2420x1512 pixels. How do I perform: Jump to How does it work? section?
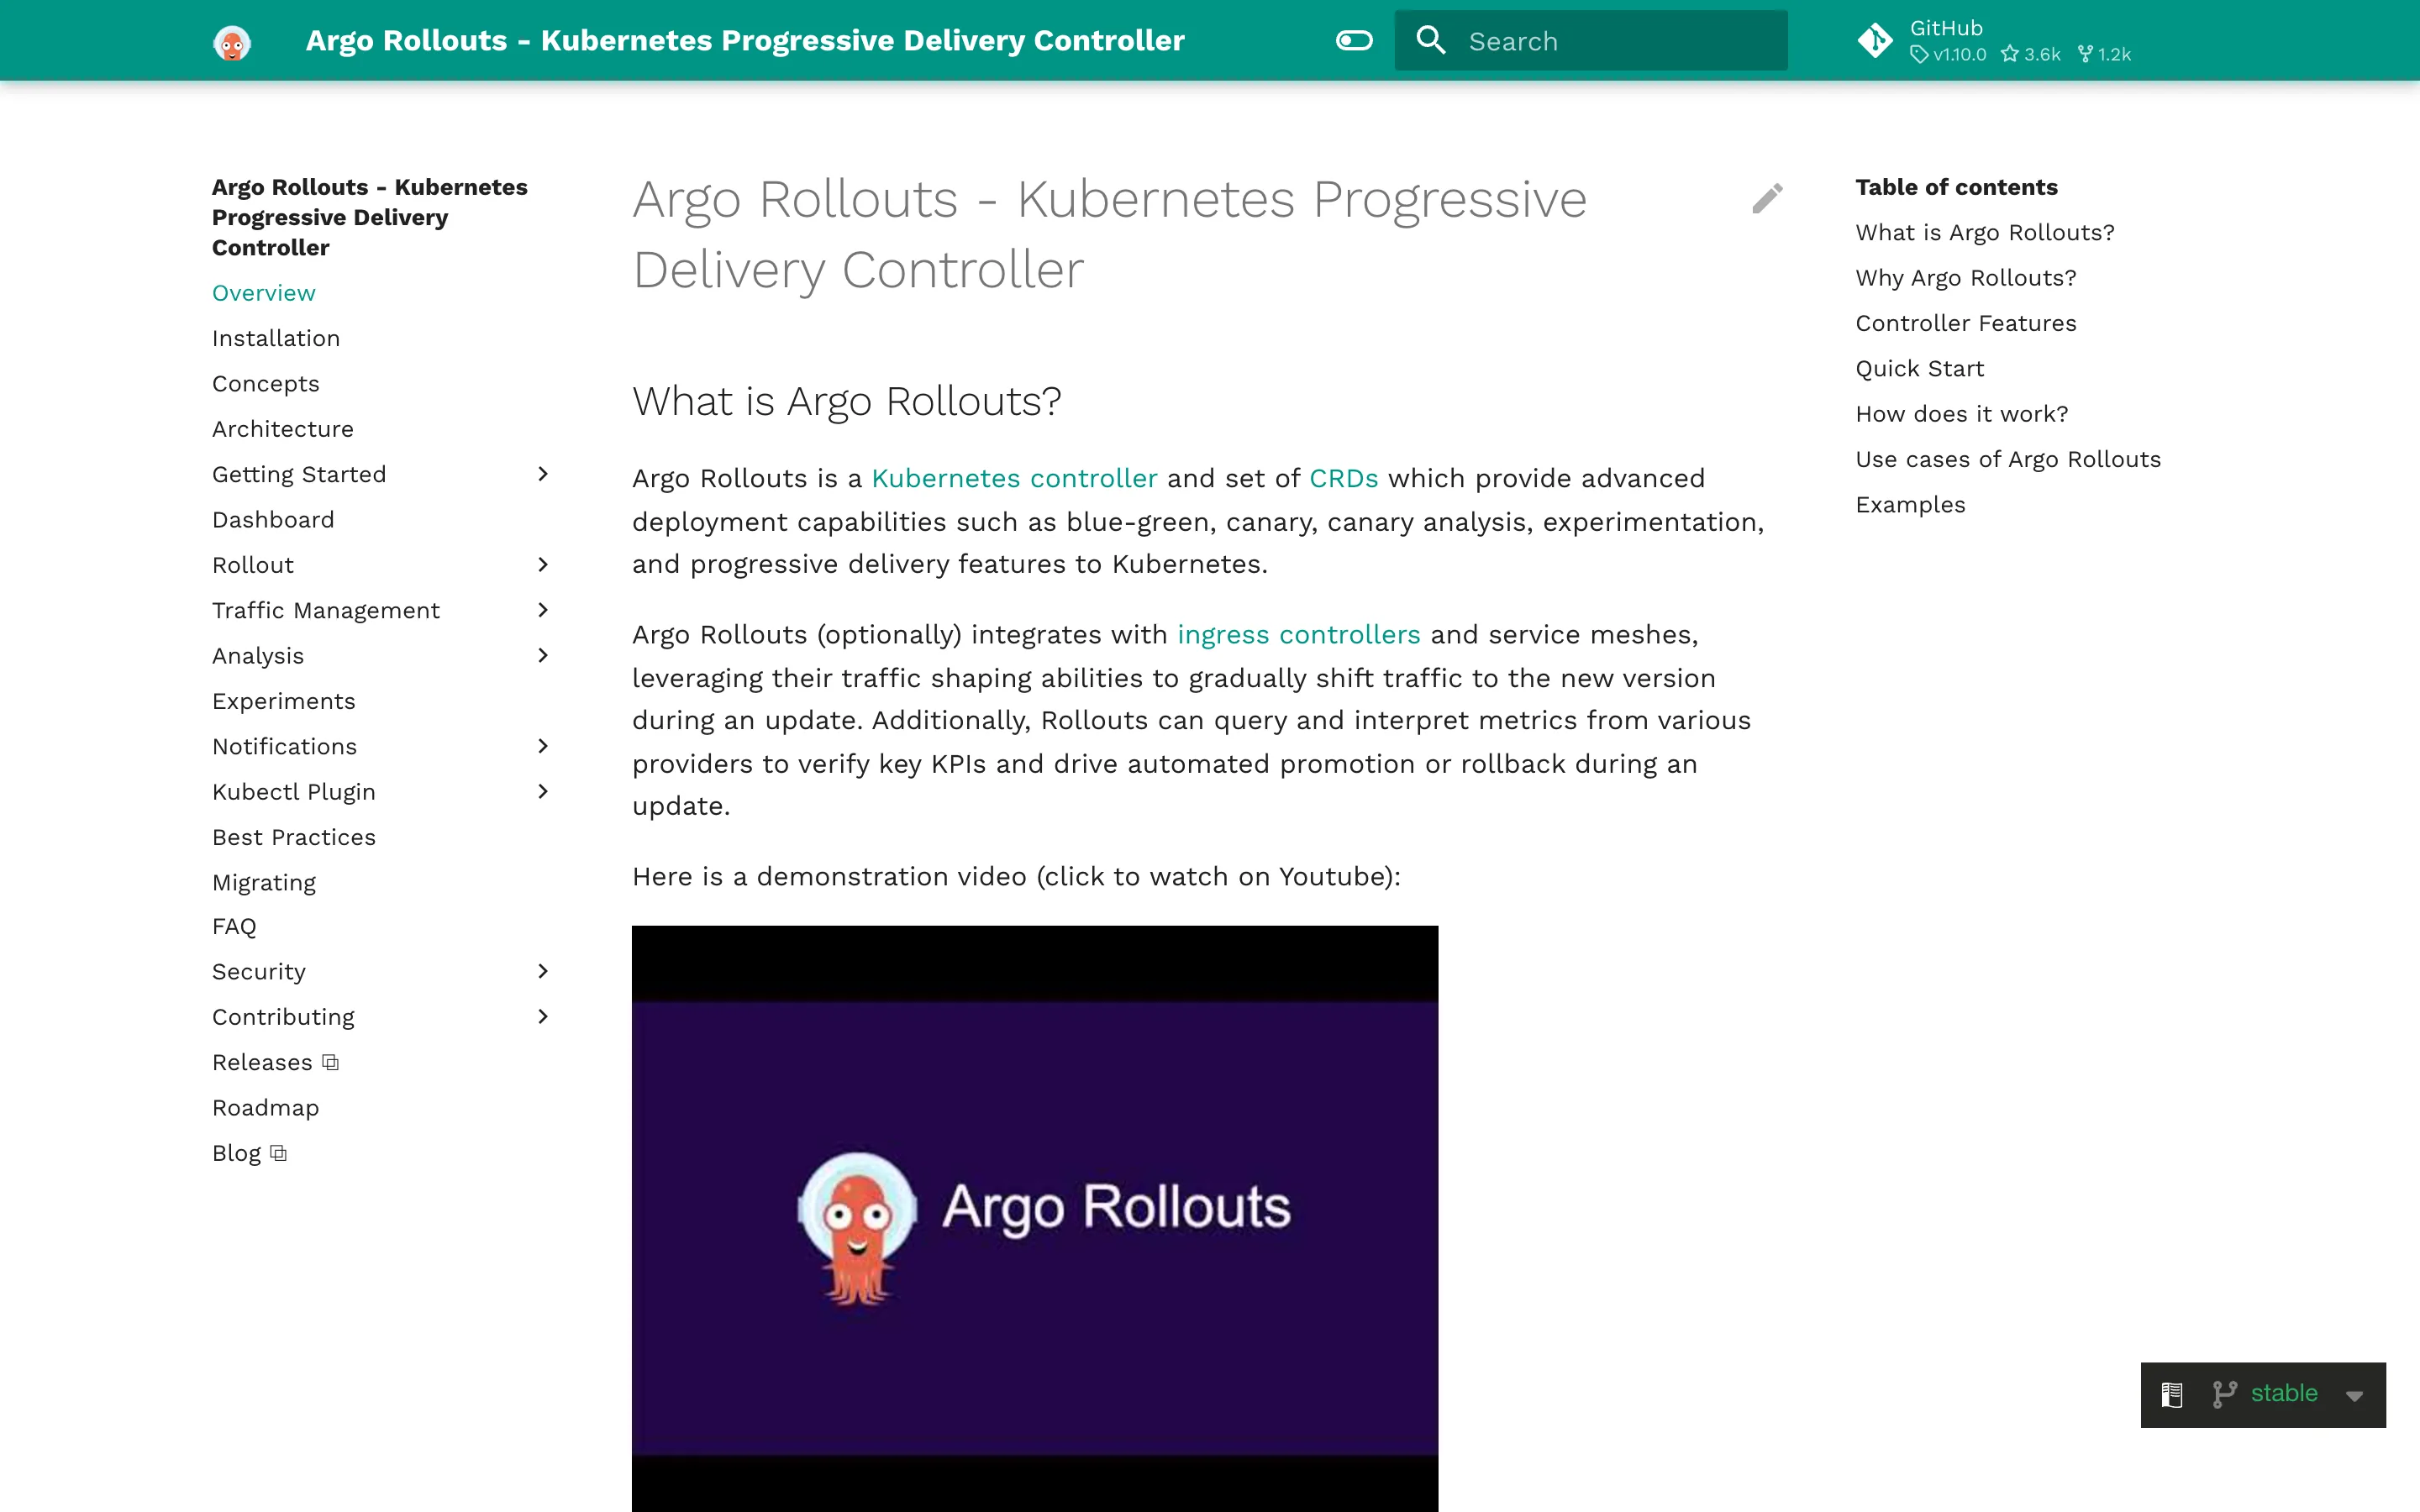click(1962, 414)
